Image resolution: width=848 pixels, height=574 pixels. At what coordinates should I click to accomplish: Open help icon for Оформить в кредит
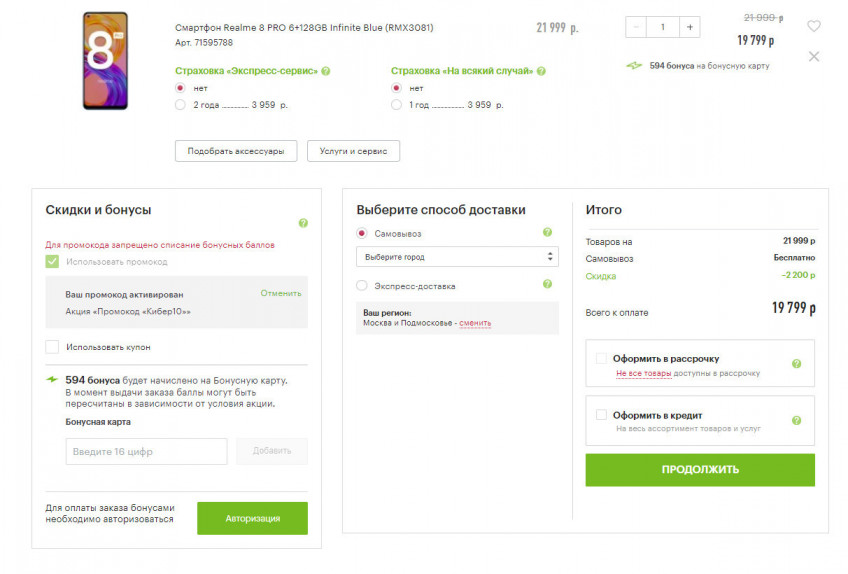coord(796,421)
